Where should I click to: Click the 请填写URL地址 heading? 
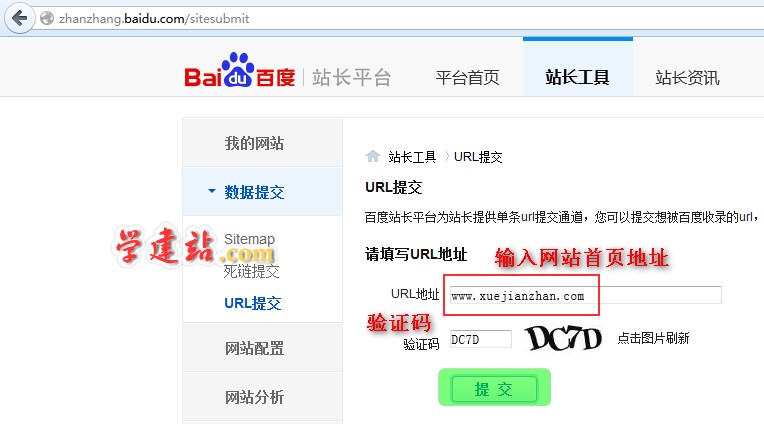coord(416,254)
